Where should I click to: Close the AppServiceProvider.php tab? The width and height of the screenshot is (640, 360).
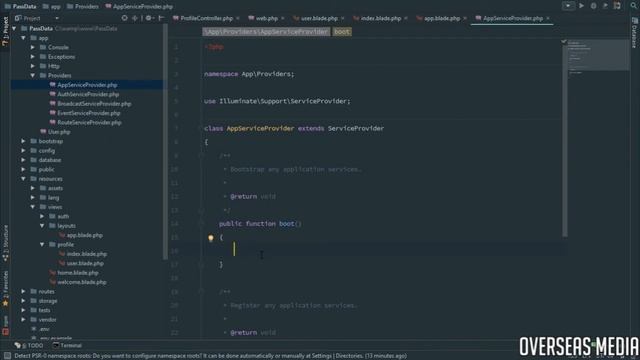point(548,18)
